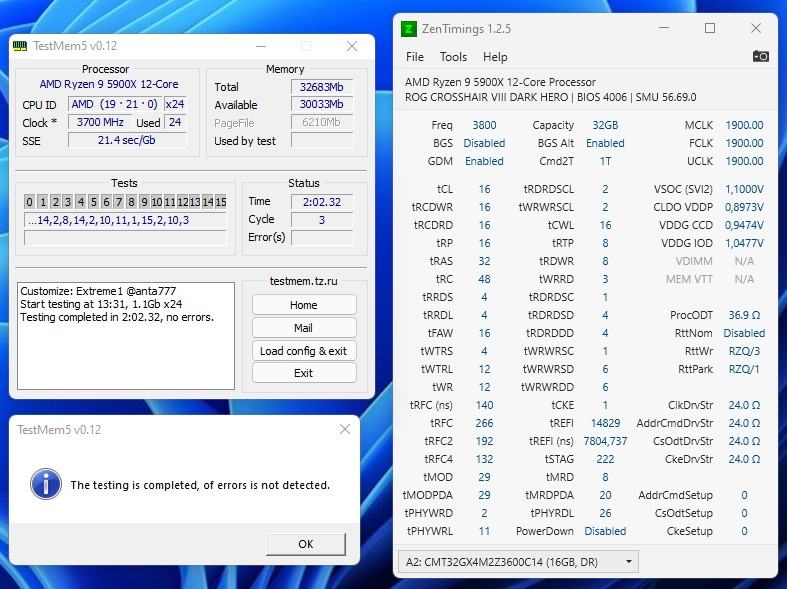Open the Help menu in ZenTimings
Screen dimensions: 787x589
(495, 57)
